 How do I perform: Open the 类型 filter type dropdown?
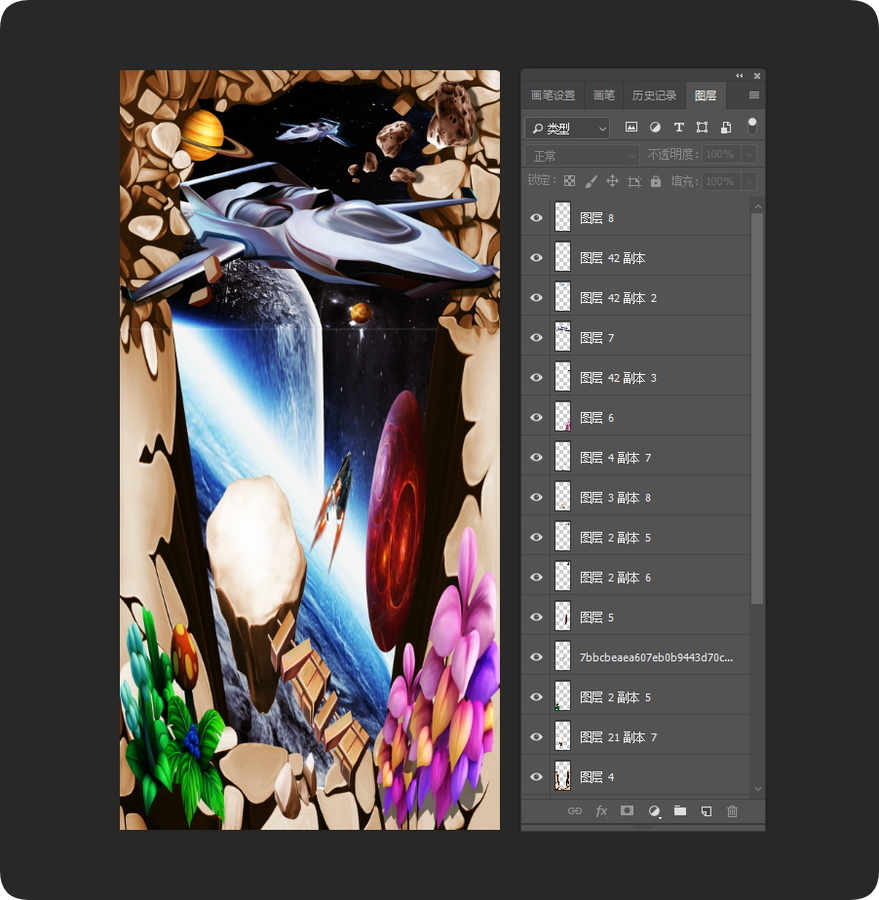pos(567,128)
